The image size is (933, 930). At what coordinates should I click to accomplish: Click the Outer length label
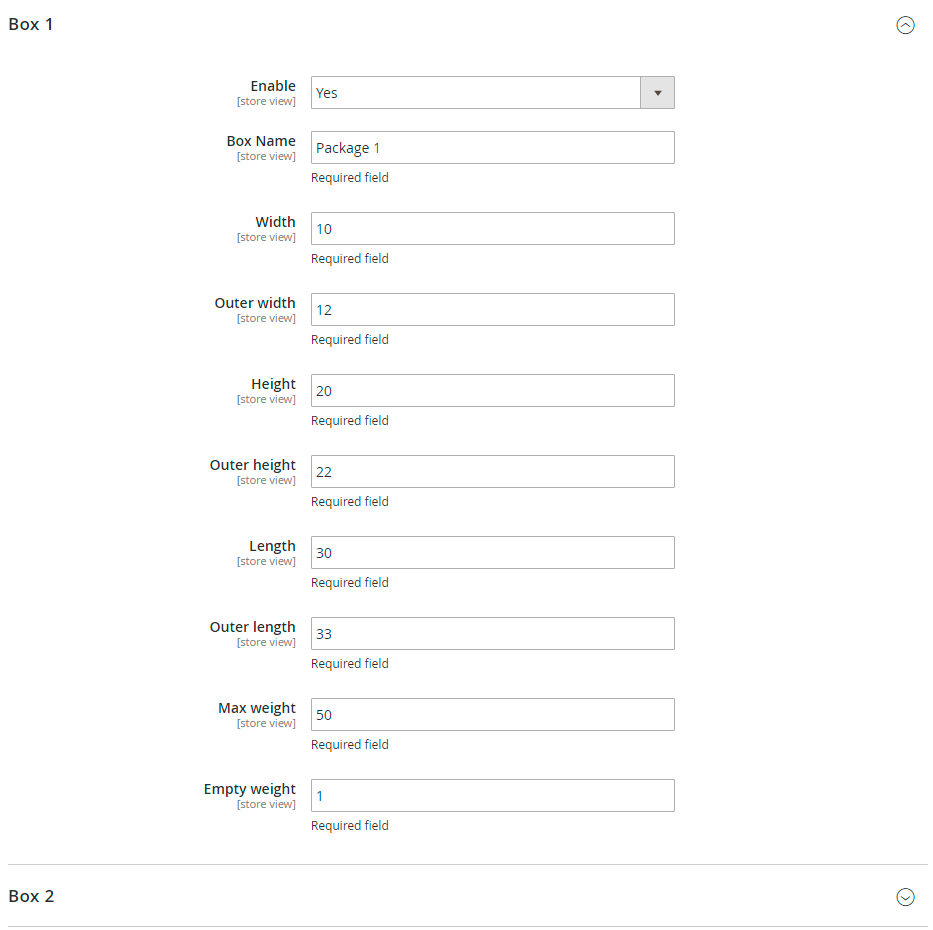(252, 627)
